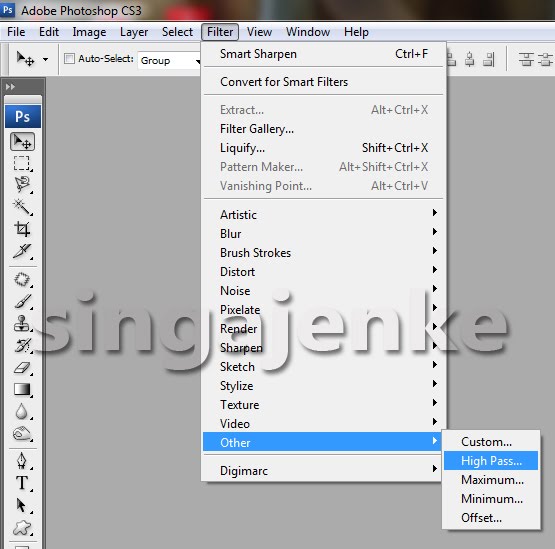Select the Magic Wand tool
This screenshot has height=549, width=555.
click(x=22, y=207)
